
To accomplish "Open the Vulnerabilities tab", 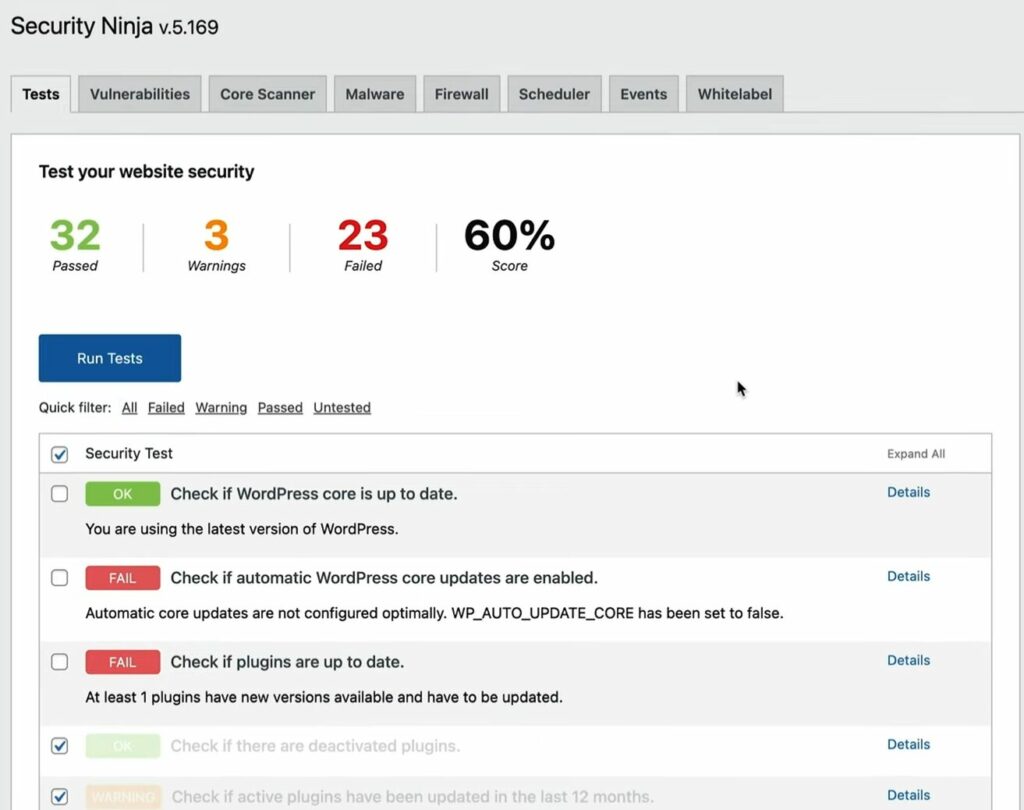I will click(140, 94).
